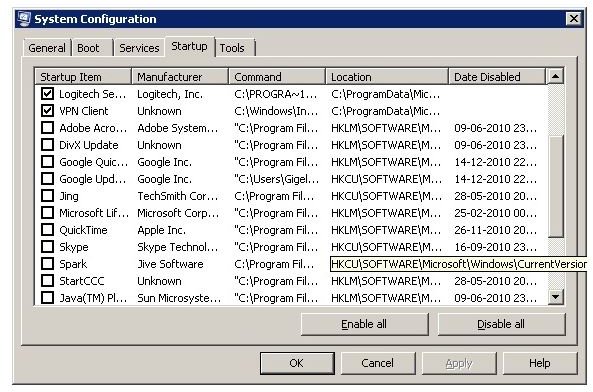Viewport: 593px width, 392px height.
Task: Click the vertical scrollbar thumb
Action: (555, 186)
